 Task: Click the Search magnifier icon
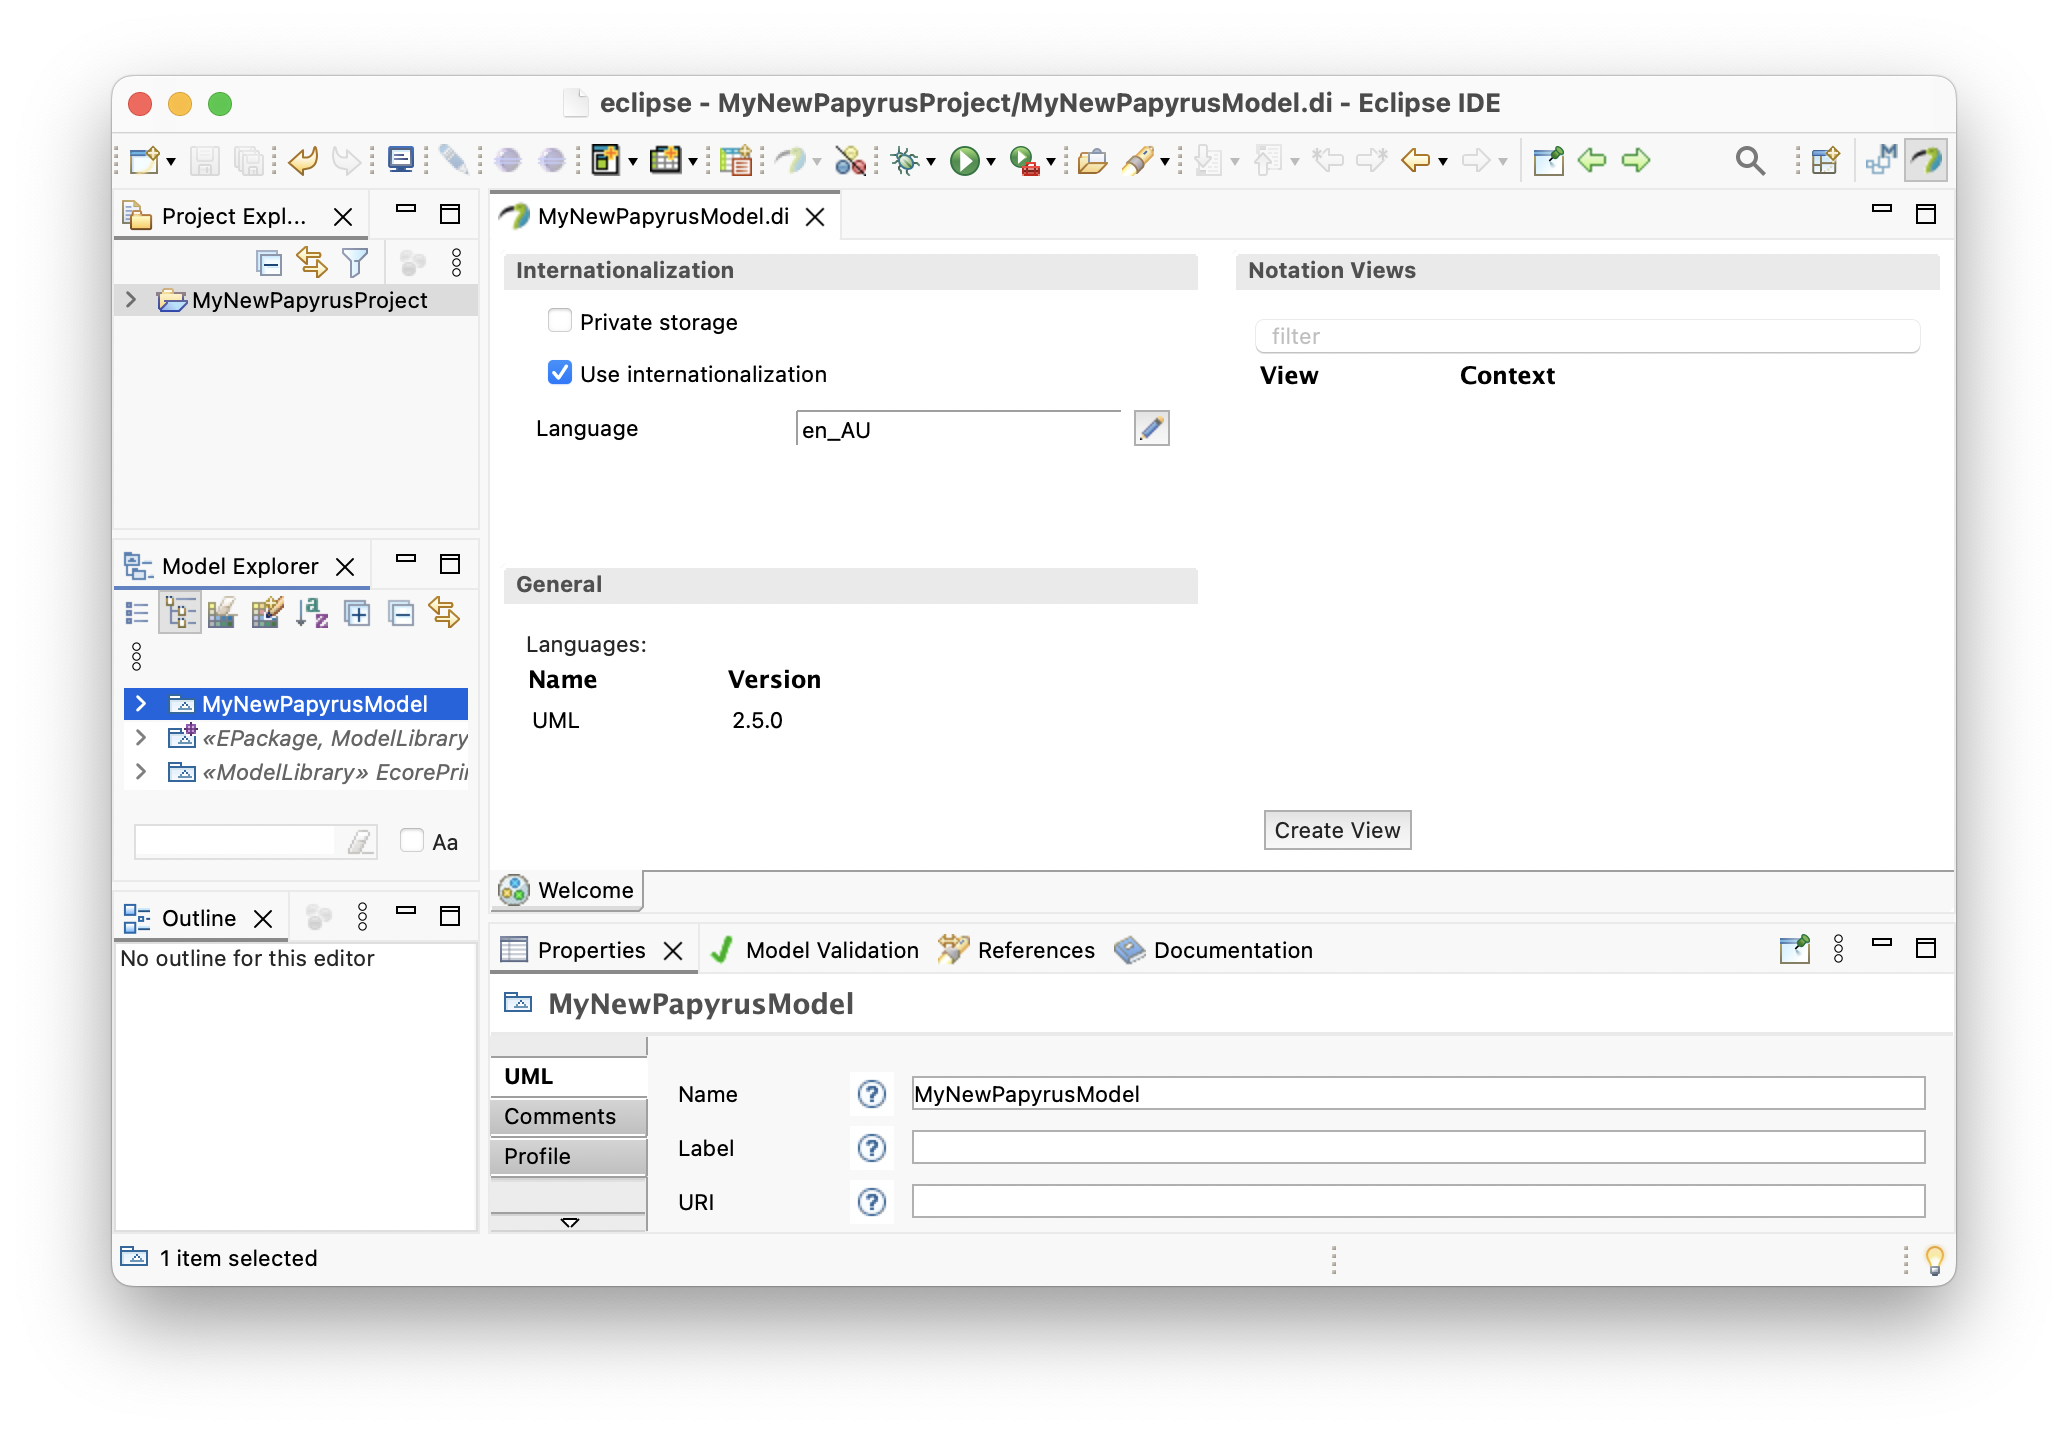[1750, 160]
